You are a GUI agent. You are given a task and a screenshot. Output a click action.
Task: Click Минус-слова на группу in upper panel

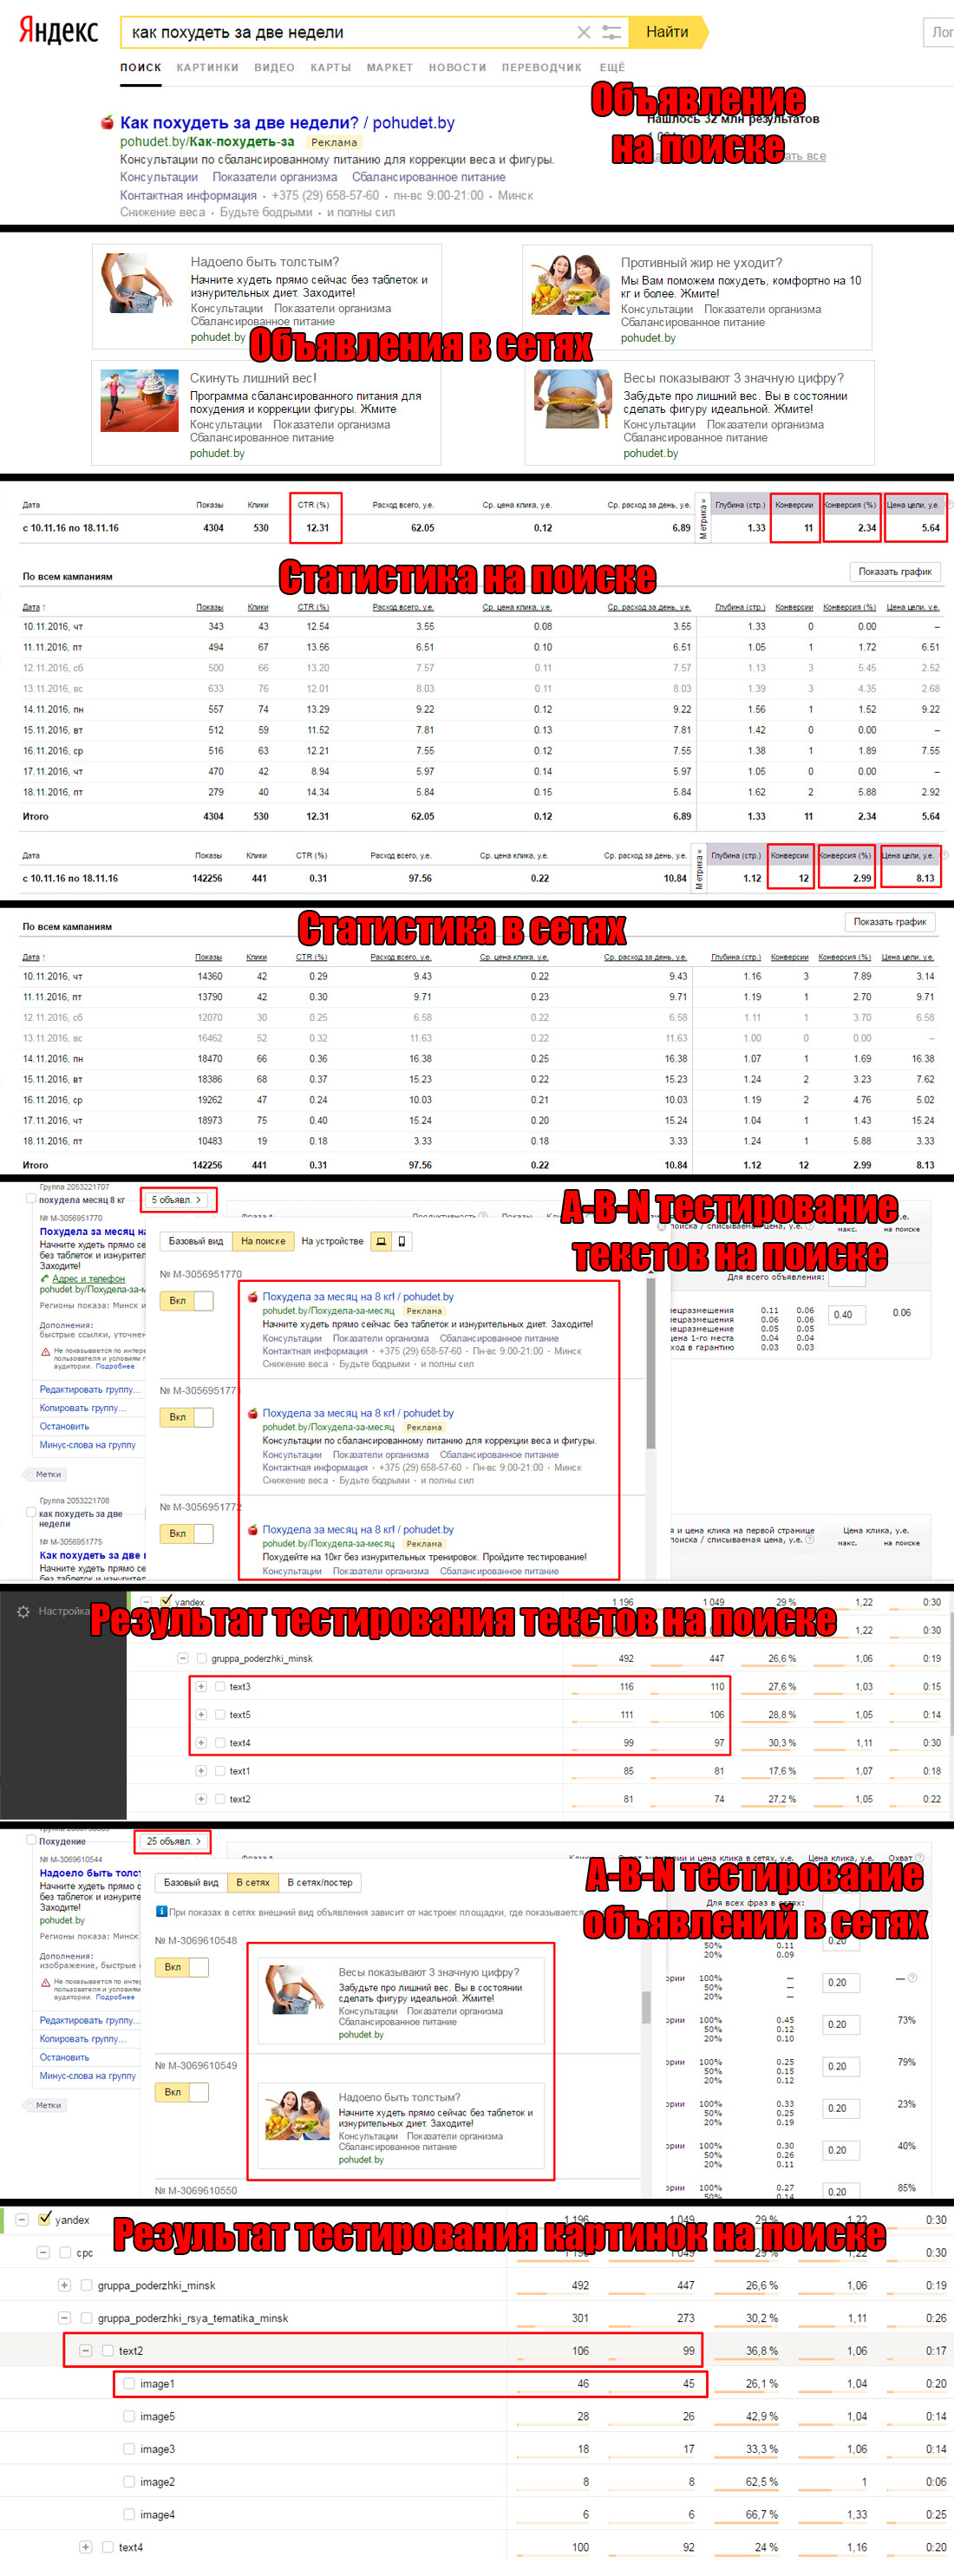[87, 1444]
